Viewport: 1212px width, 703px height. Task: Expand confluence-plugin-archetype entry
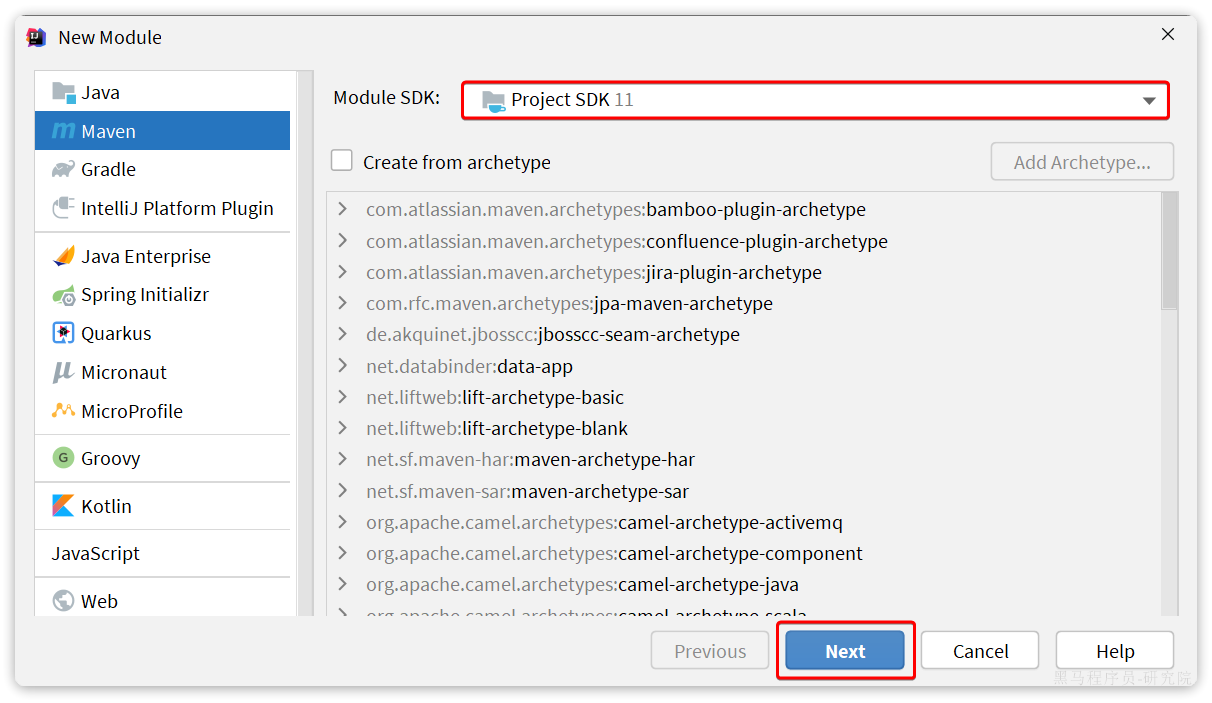click(x=343, y=241)
